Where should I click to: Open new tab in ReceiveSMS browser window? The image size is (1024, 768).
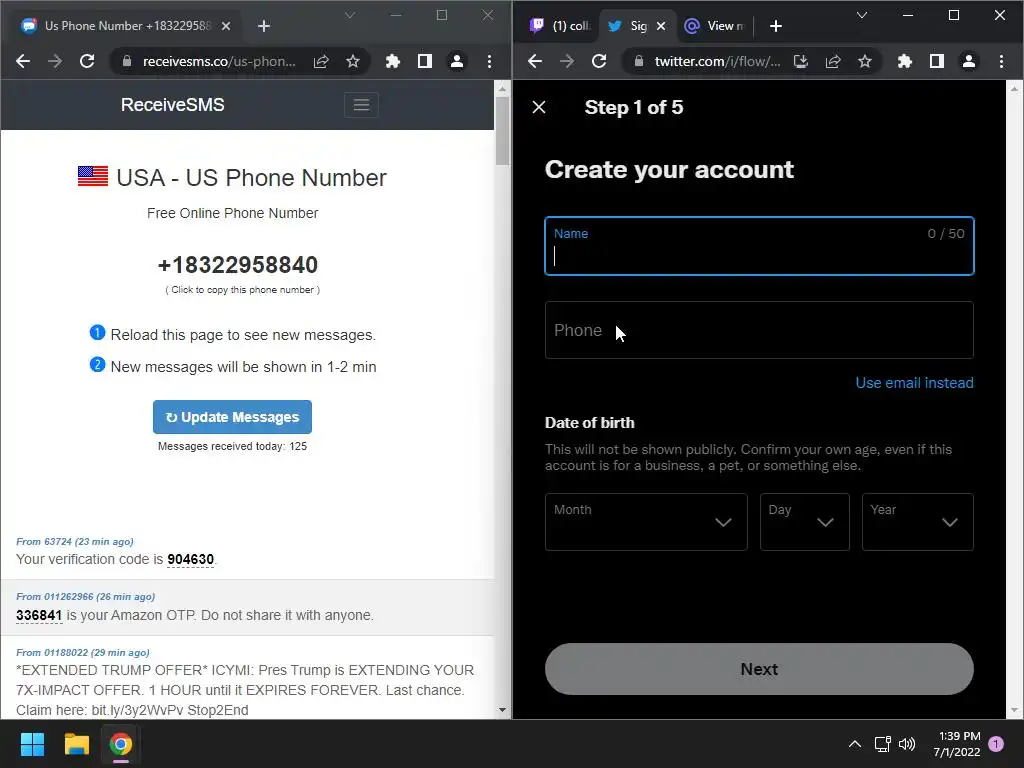click(x=264, y=26)
